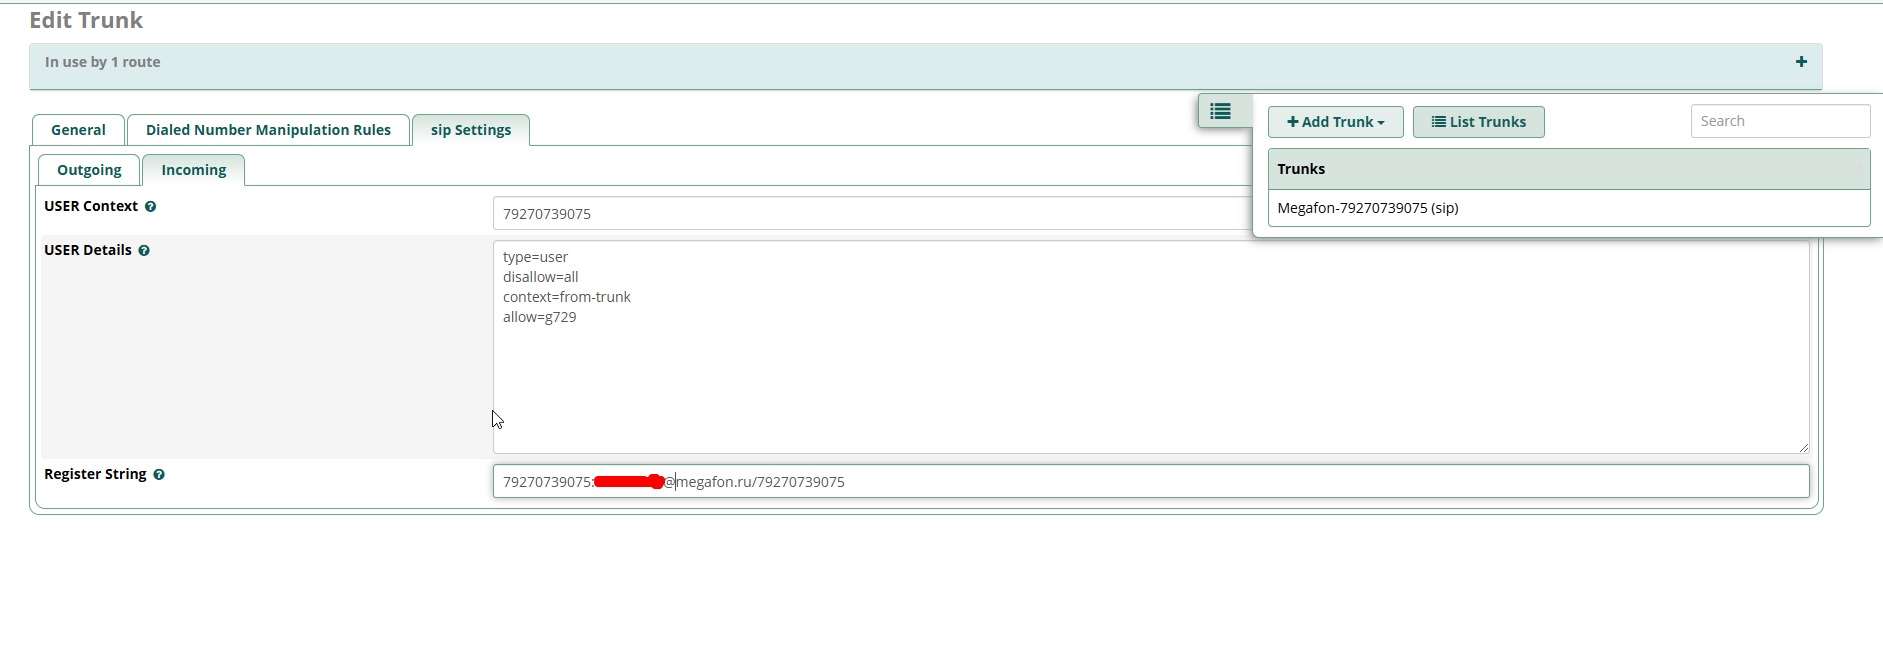Viewport: 1883px width, 648px height.
Task: Show help for USER Context
Action: 151,207
